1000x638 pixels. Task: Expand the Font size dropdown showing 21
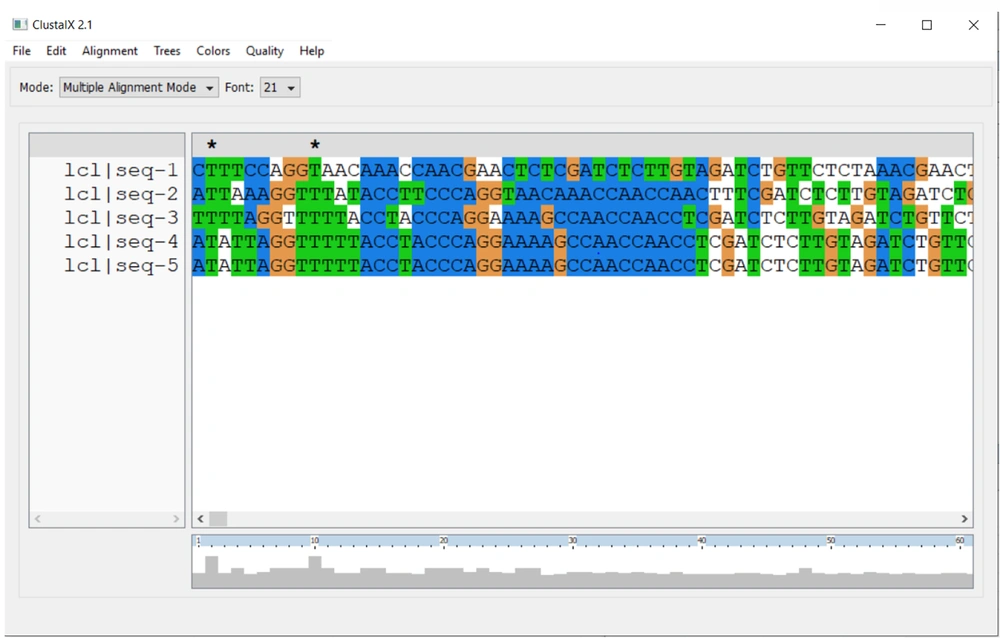coord(280,87)
